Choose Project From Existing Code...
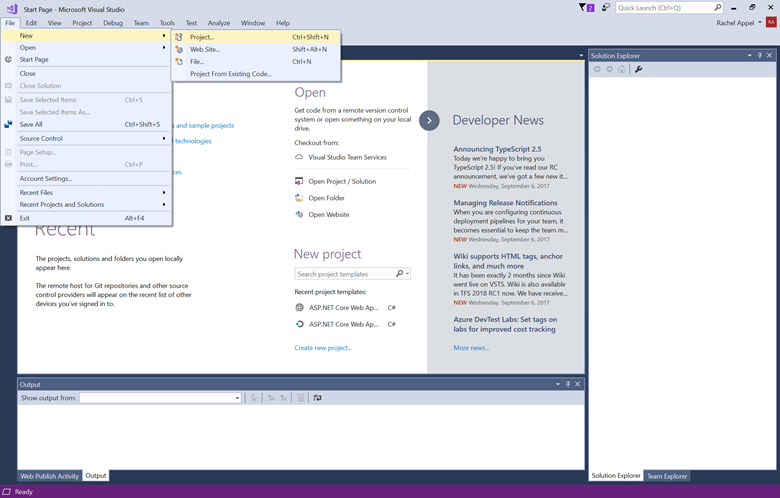Image resolution: width=780 pixels, height=498 pixels. point(256,74)
